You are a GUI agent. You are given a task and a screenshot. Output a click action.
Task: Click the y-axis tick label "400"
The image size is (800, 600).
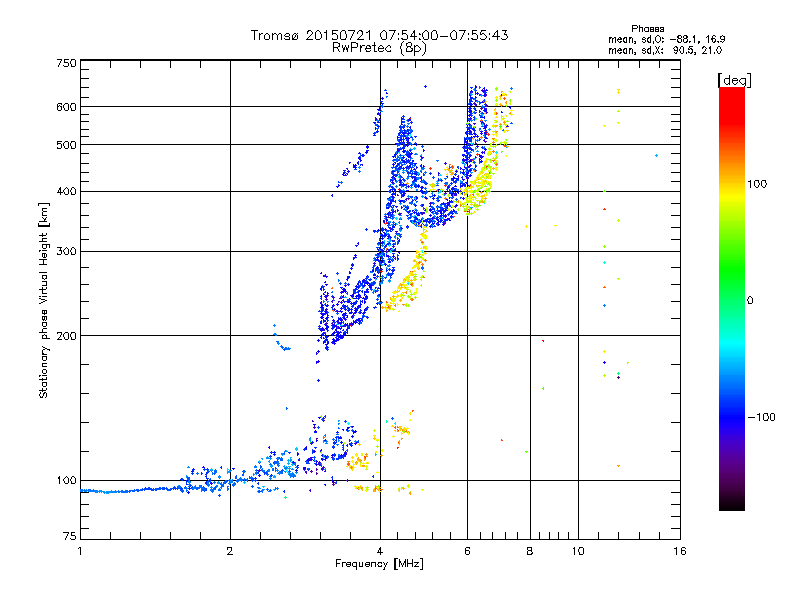tap(67, 192)
